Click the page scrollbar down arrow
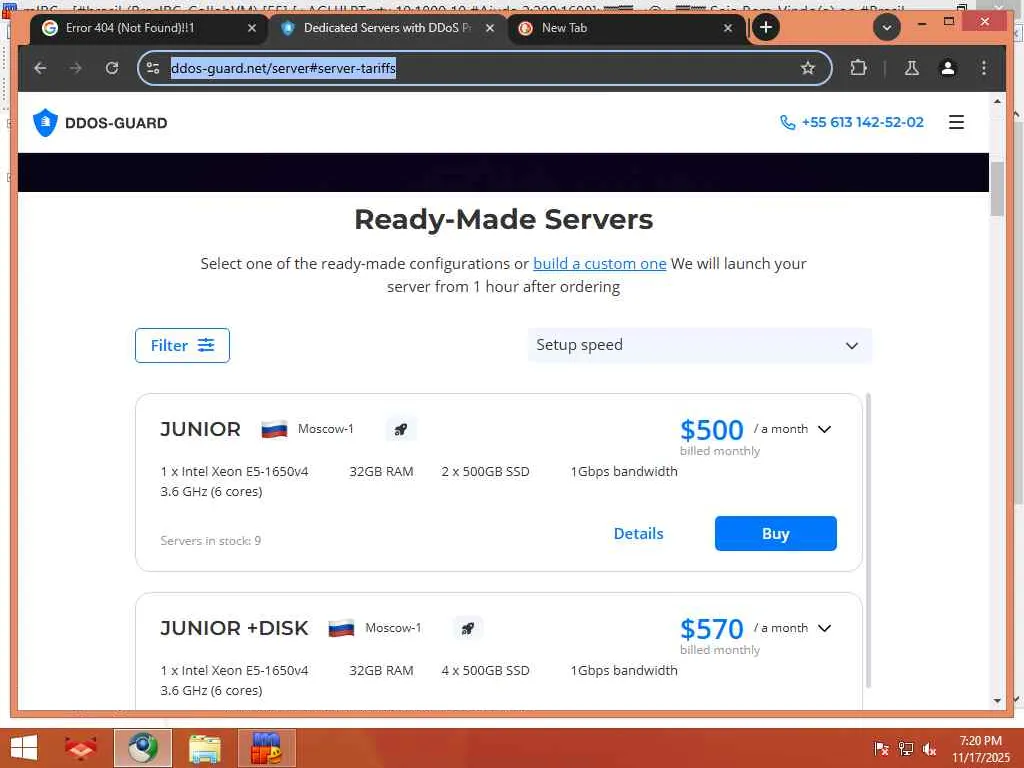Image resolution: width=1024 pixels, height=768 pixels. point(997,701)
